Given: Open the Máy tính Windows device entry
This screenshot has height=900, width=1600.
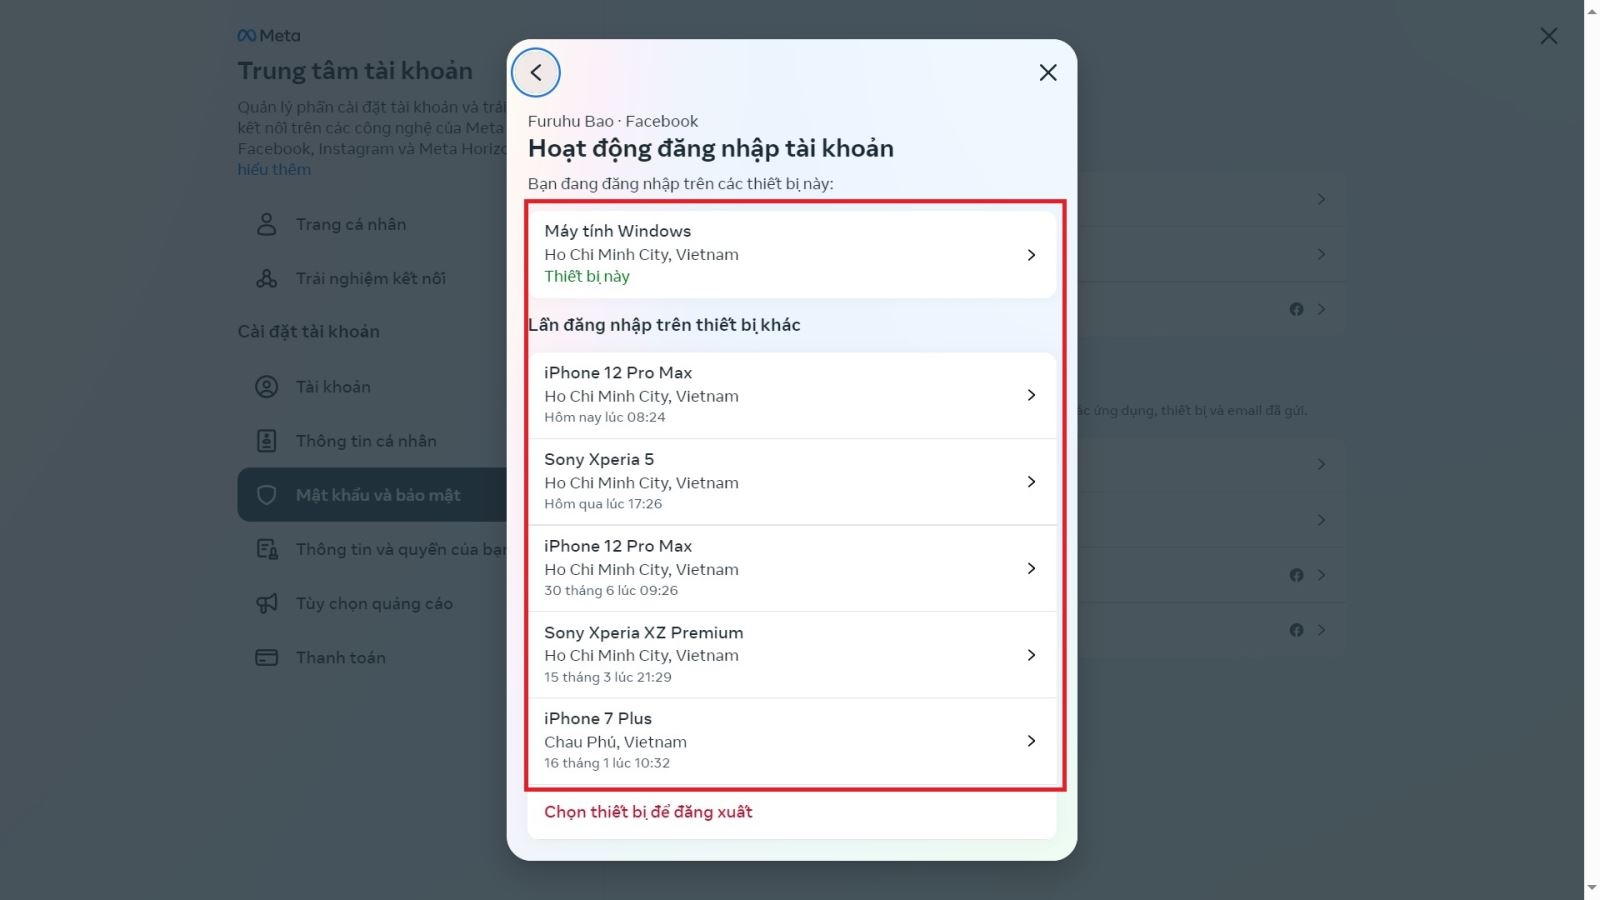Looking at the screenshot, I should [792, 254].
